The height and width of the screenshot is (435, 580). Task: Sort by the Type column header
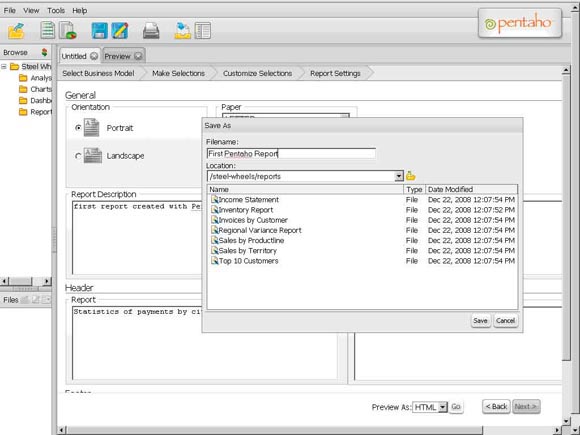tap(414, 189)
